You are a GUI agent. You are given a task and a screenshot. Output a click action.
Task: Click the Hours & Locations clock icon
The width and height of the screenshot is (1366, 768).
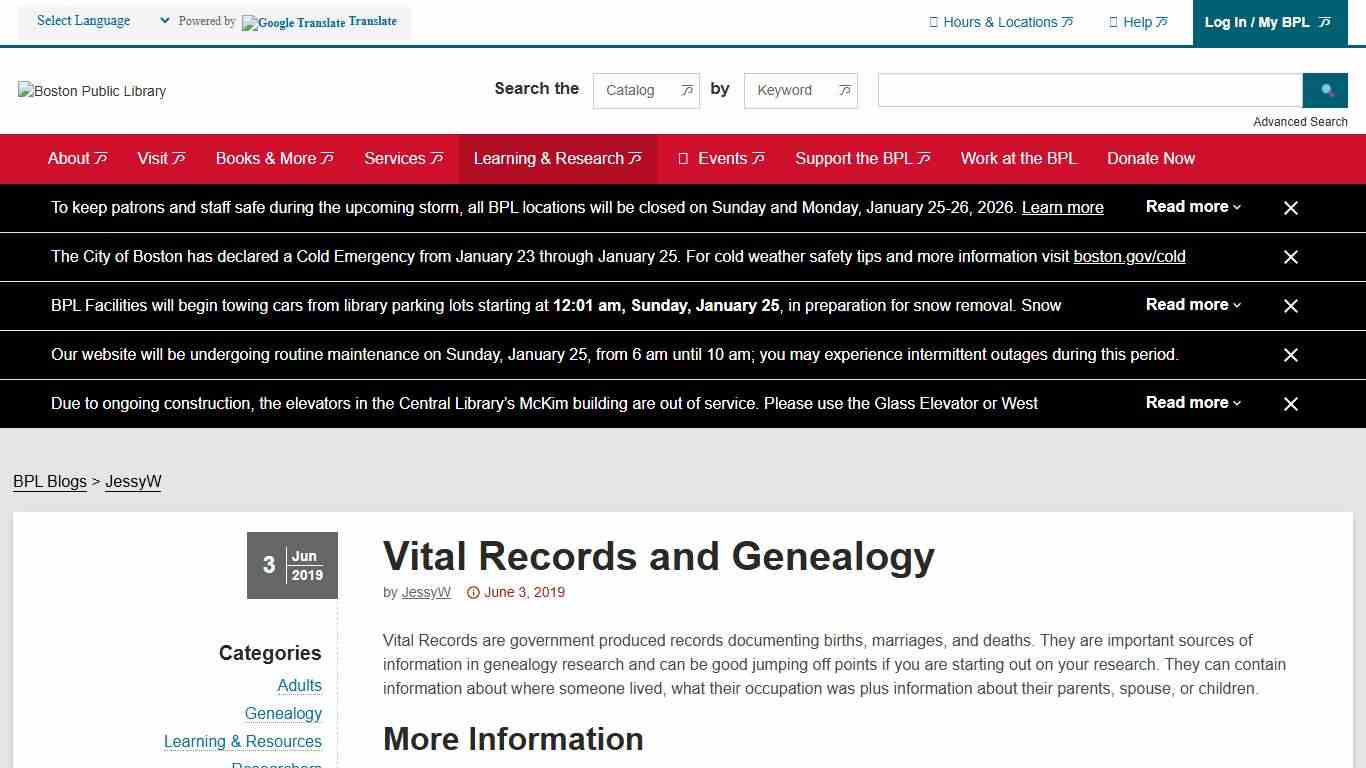(933, 21)
